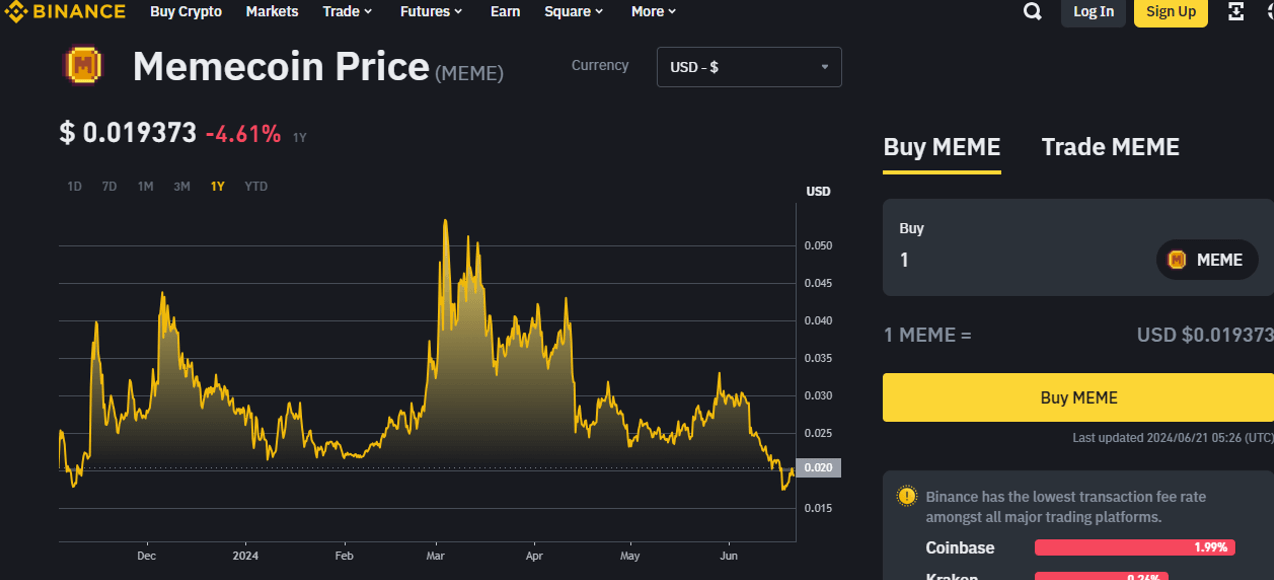The height and width of the screenshot is (580, 1274).
Task: Click the Memecoin pixel coin logo
Action: tap(82, 66)
